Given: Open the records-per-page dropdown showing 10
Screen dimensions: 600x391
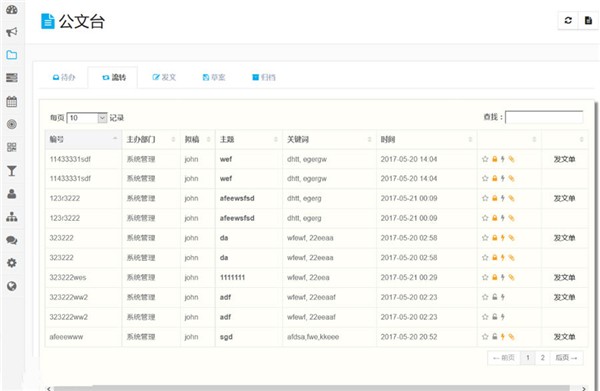Looking at the screenshot, I should click(87, 118).
